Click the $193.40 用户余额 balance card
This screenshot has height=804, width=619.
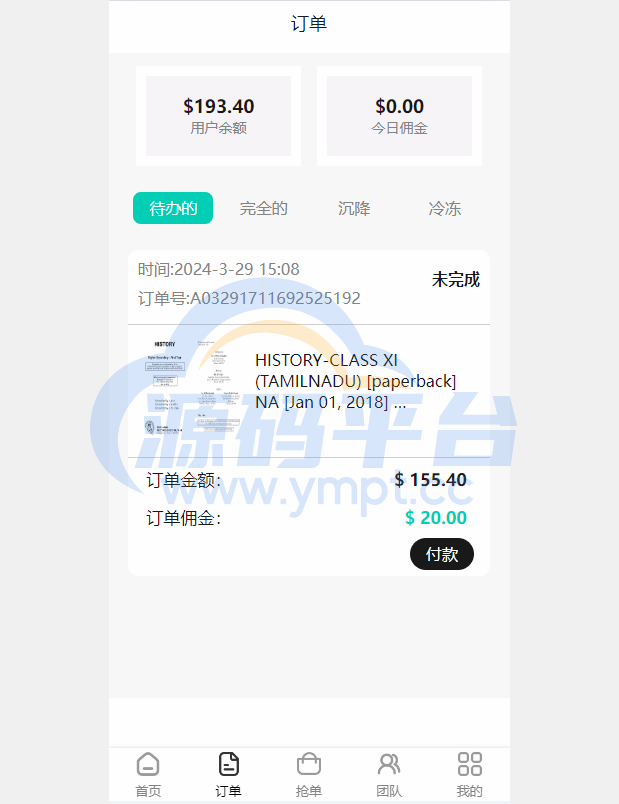[x=218, y=116]
